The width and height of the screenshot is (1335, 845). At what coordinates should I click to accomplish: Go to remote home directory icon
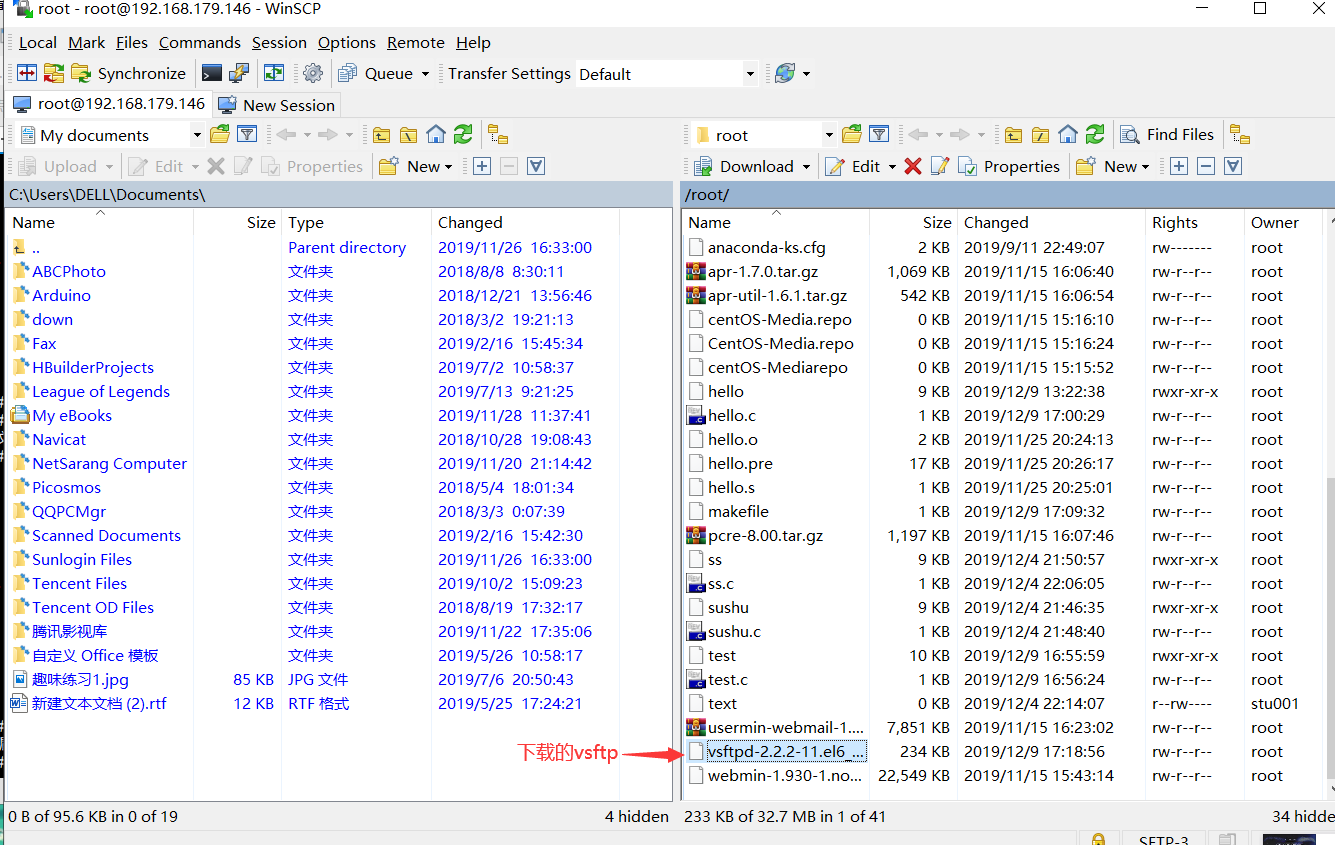tap(1067, 134)
